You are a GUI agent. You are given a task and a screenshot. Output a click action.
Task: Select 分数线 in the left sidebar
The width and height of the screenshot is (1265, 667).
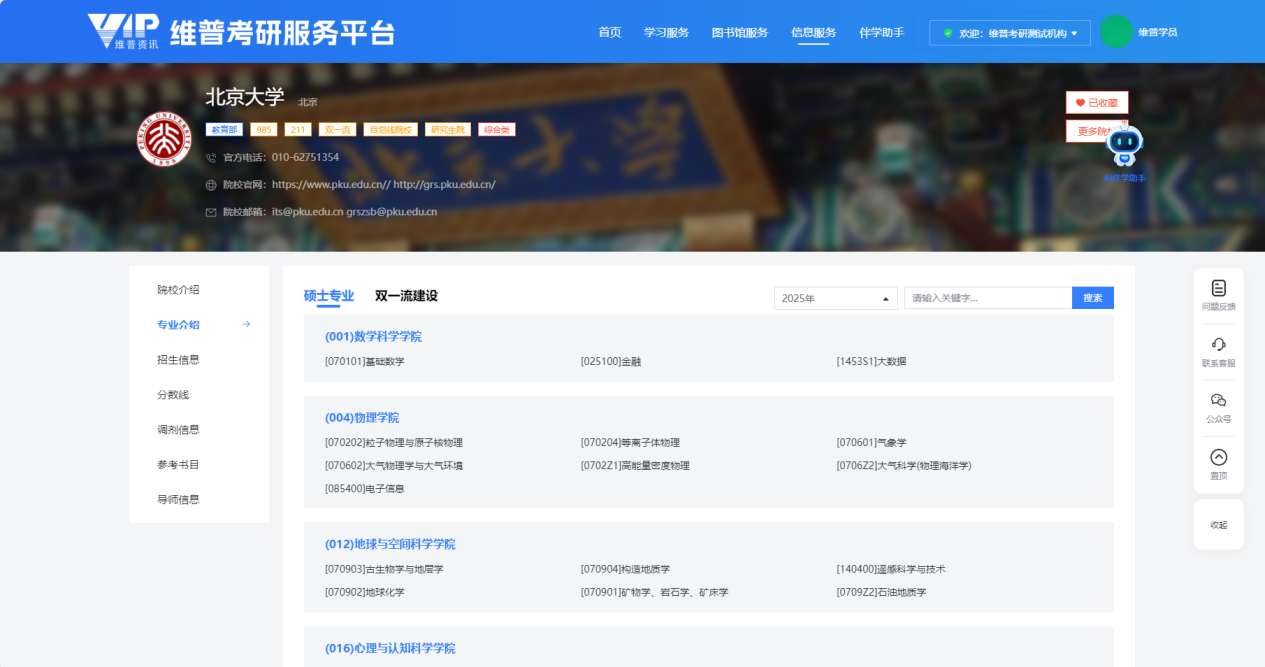point(173,395)
